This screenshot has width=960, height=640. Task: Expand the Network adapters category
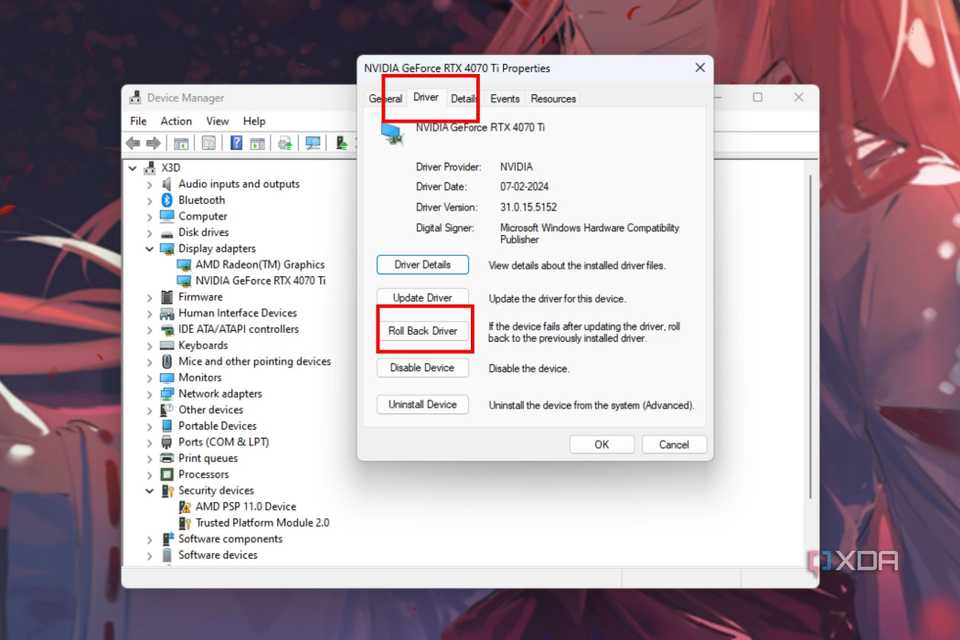(x=150, y=393)
